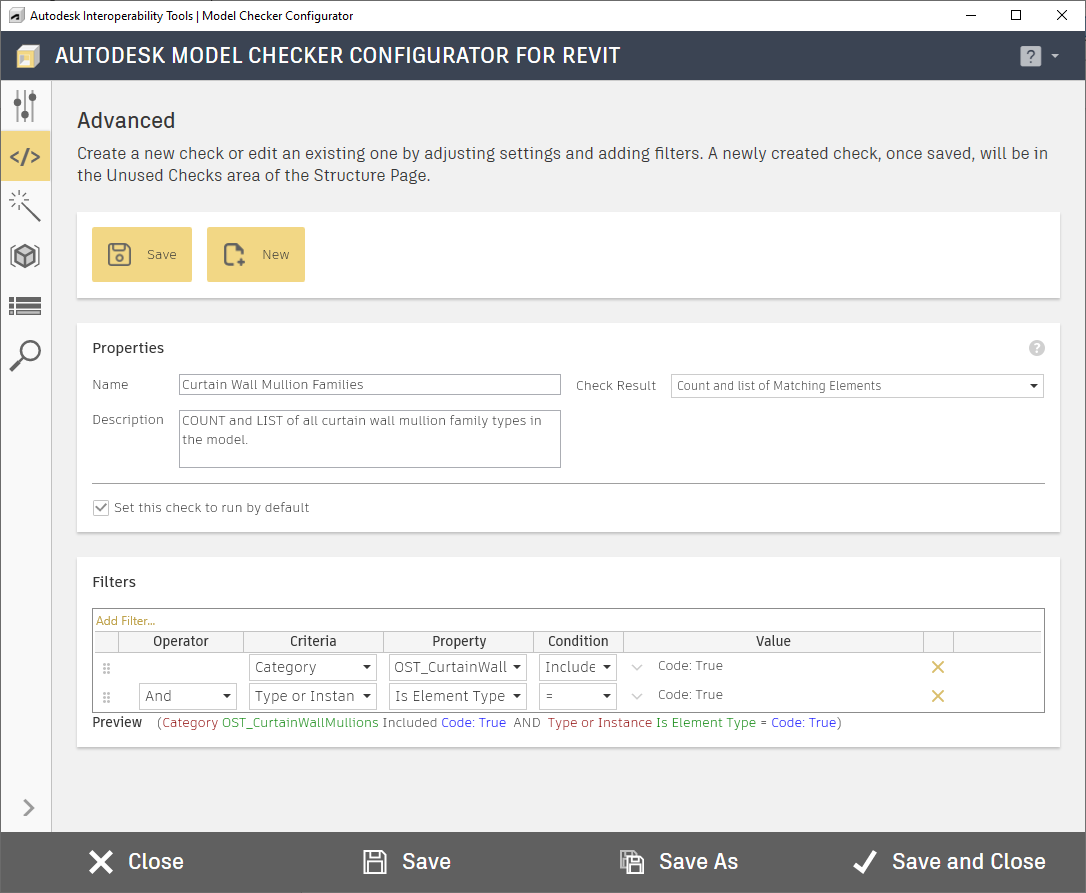1086x893 pixels.
Task: Open the Include condition dropdown
Action: pyautogui.click(x=578, y=667)
